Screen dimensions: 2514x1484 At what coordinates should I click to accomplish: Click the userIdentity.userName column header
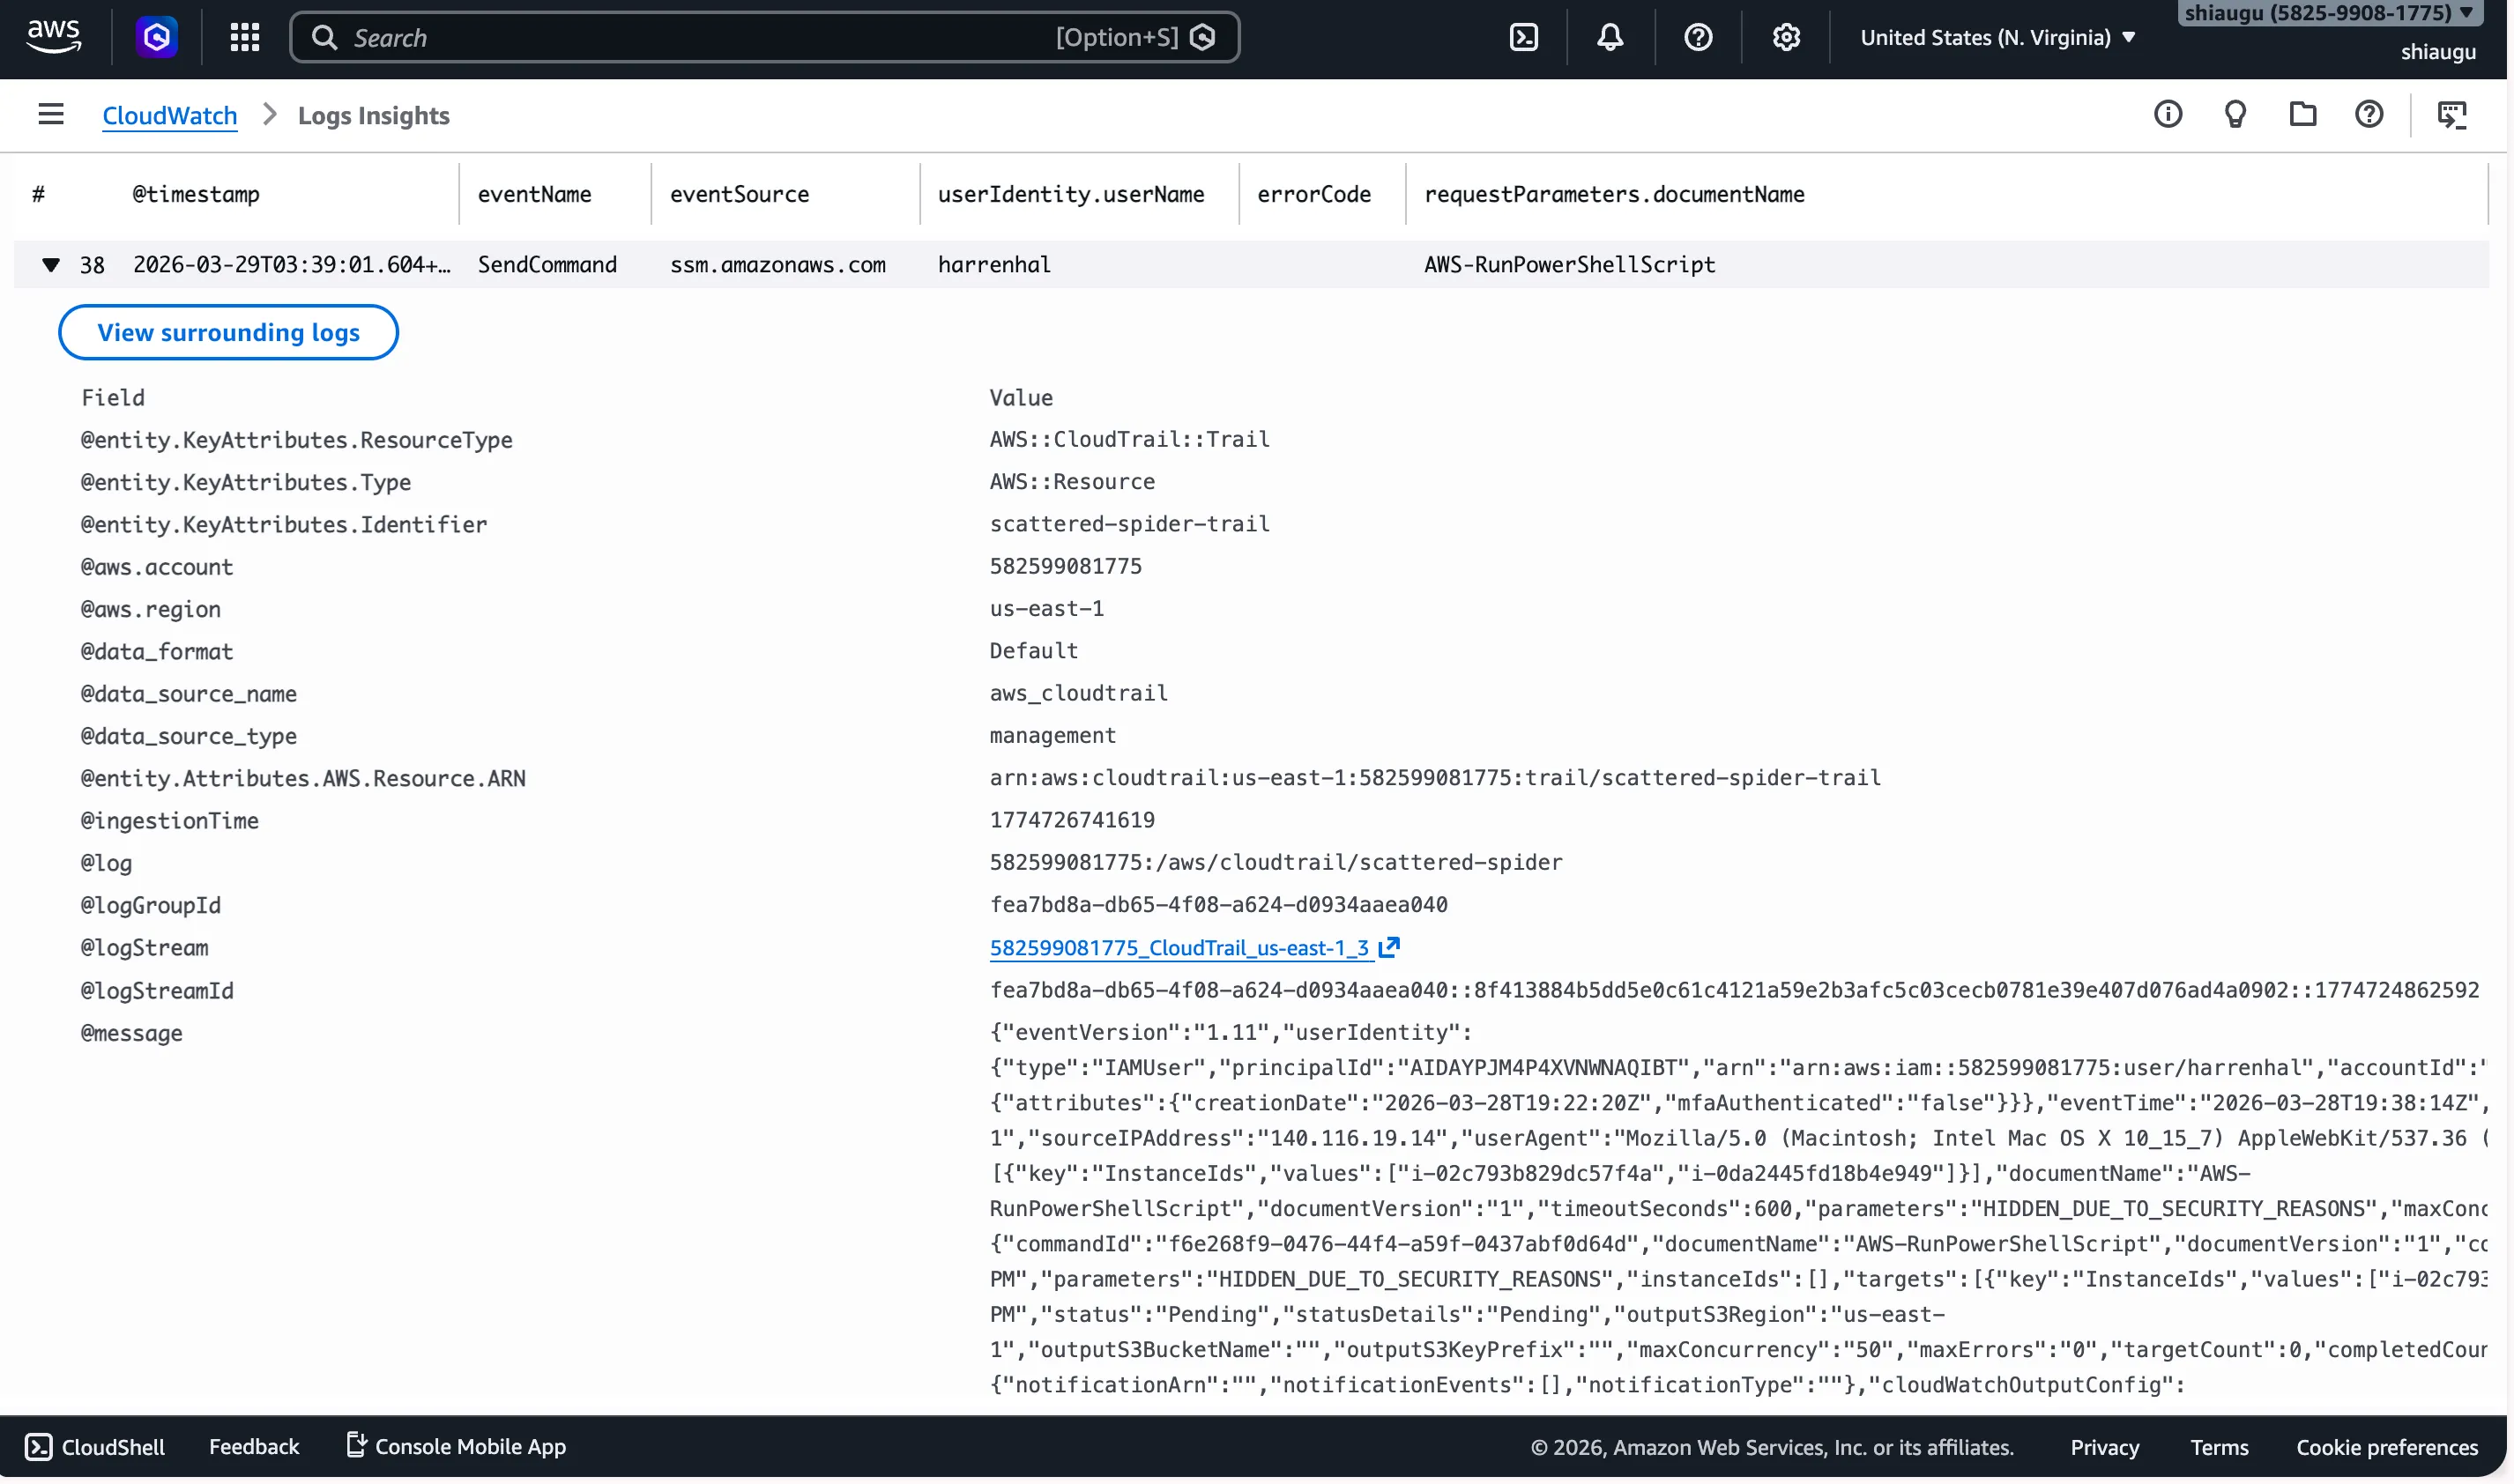tap(1072, 194)
